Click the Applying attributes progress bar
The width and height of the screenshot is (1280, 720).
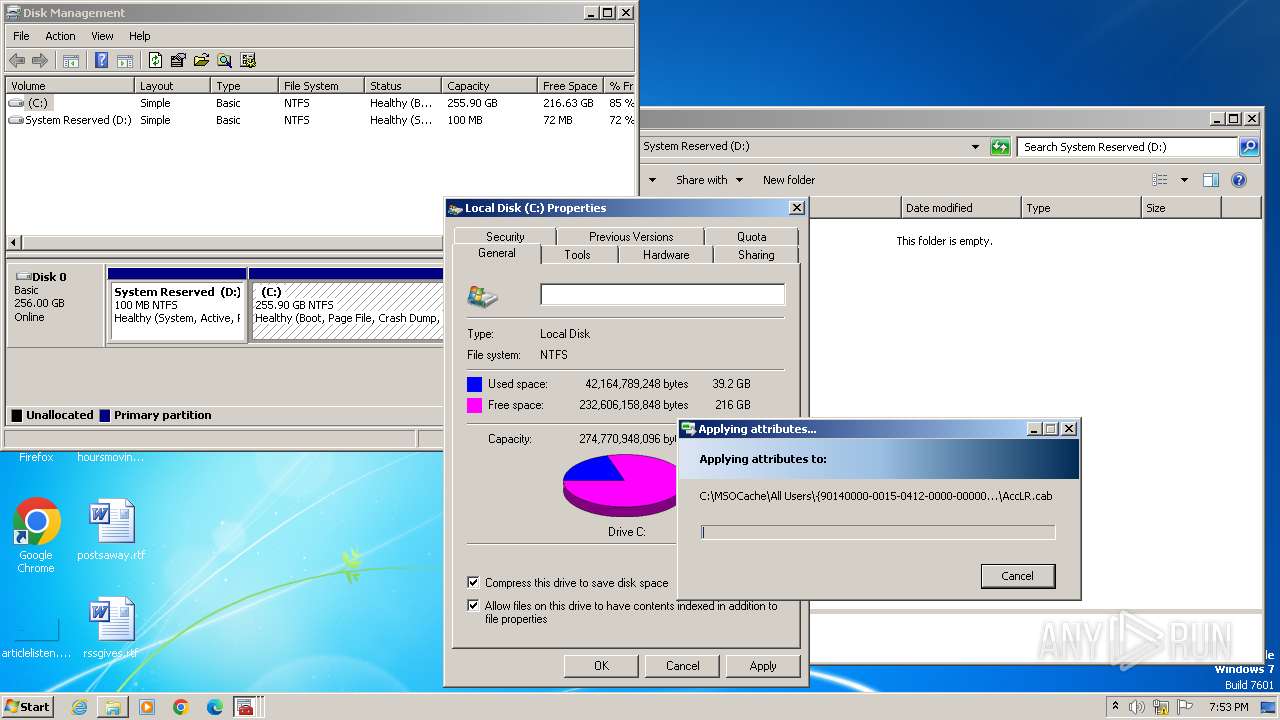[878, 532]
